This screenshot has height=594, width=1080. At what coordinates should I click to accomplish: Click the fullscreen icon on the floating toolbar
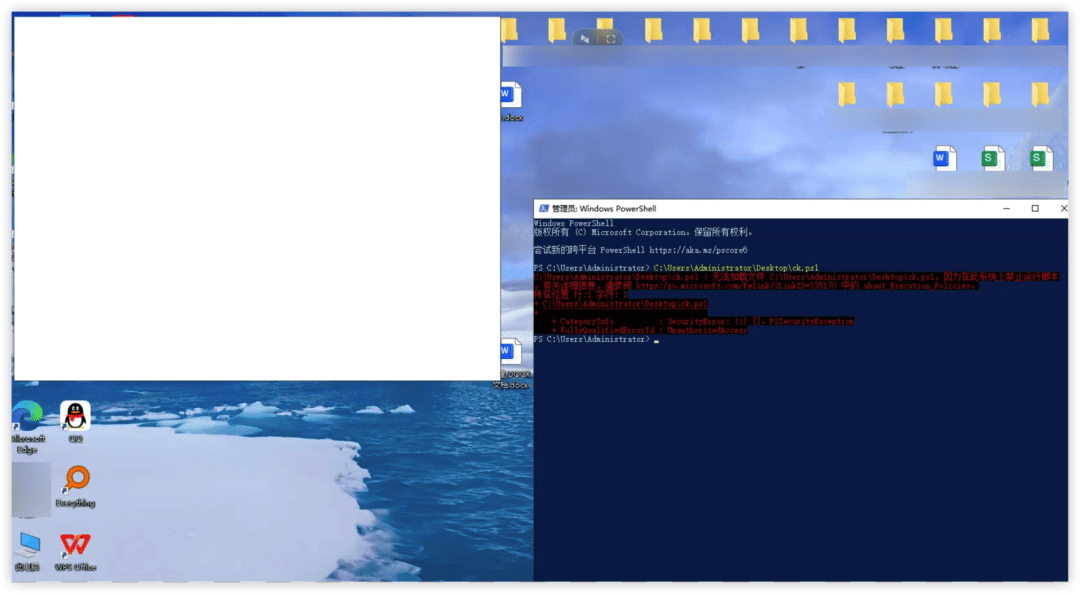click(610, 39)
